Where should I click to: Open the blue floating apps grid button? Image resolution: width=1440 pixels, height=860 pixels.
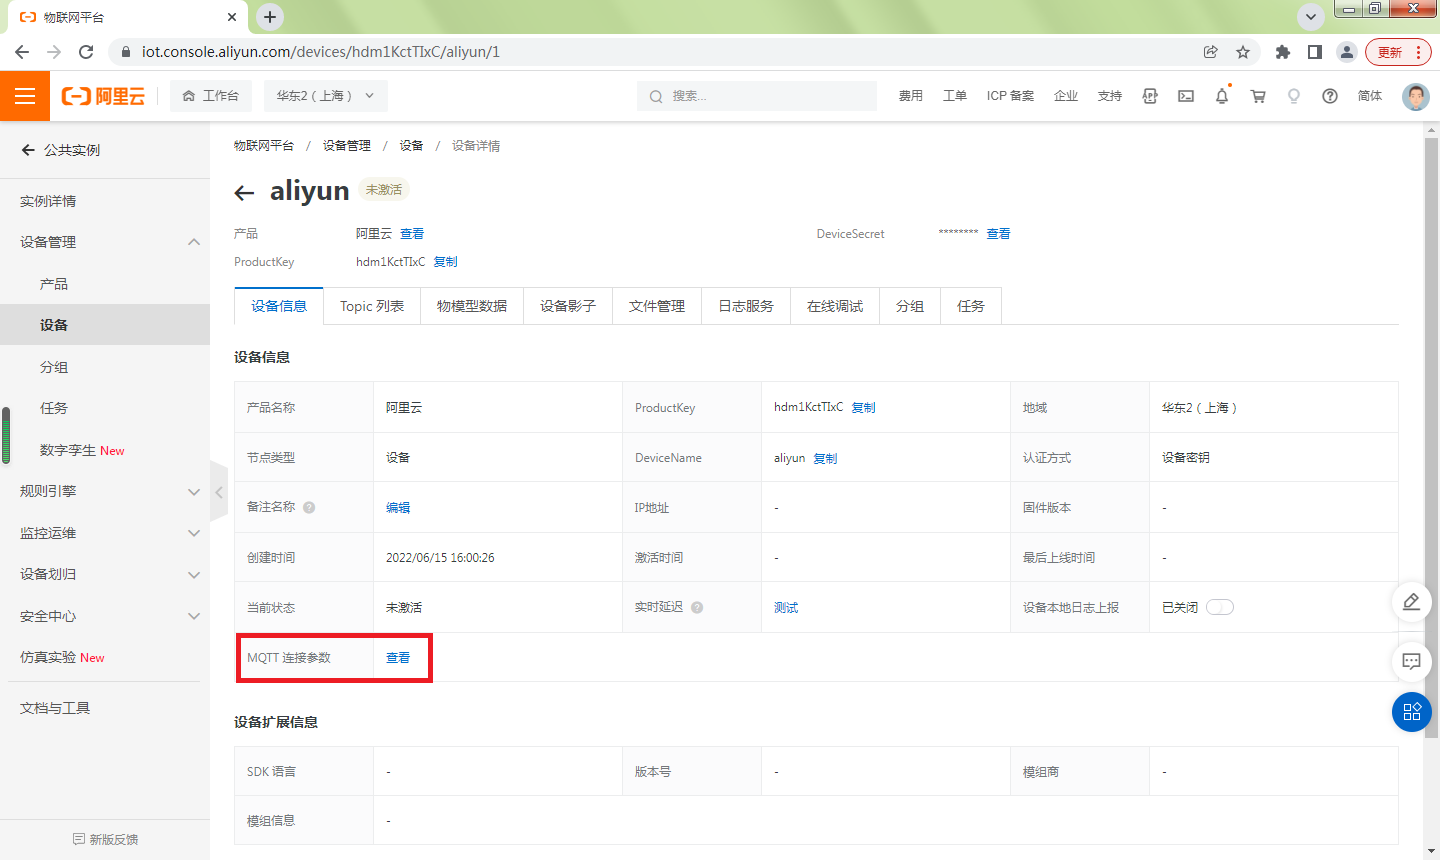tap(1412, 712)
